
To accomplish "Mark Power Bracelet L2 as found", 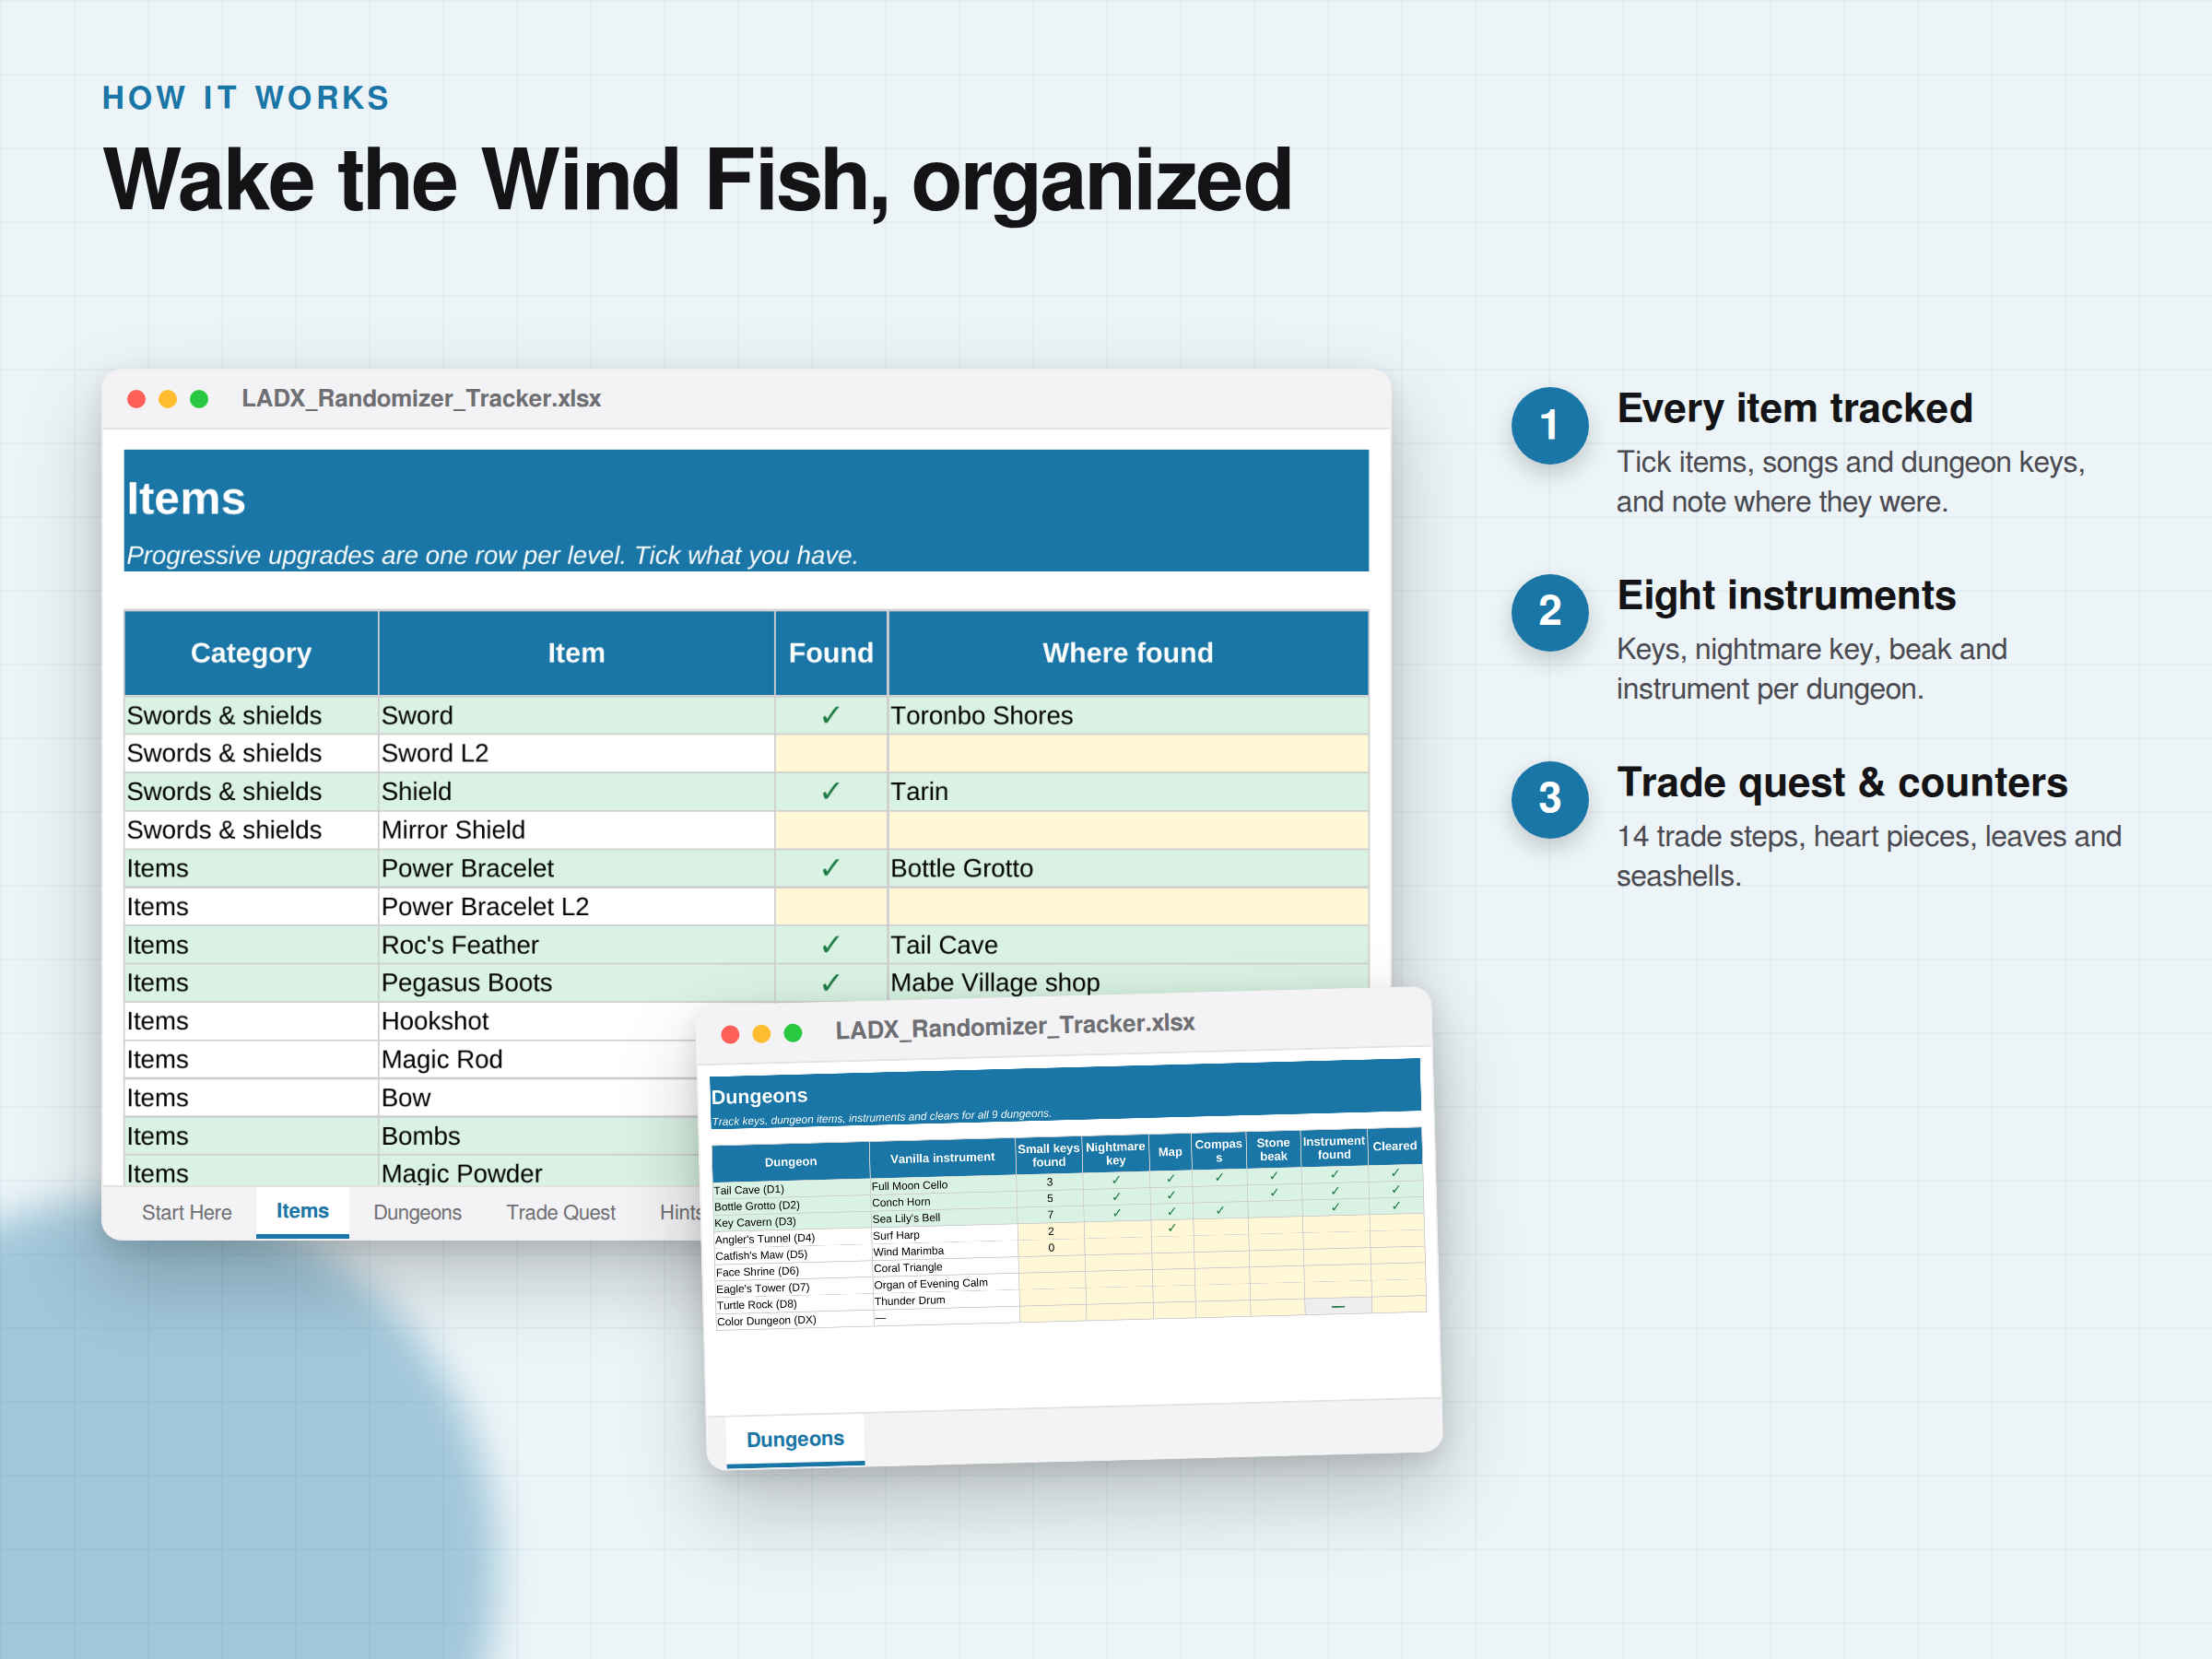I will [830, 907].
